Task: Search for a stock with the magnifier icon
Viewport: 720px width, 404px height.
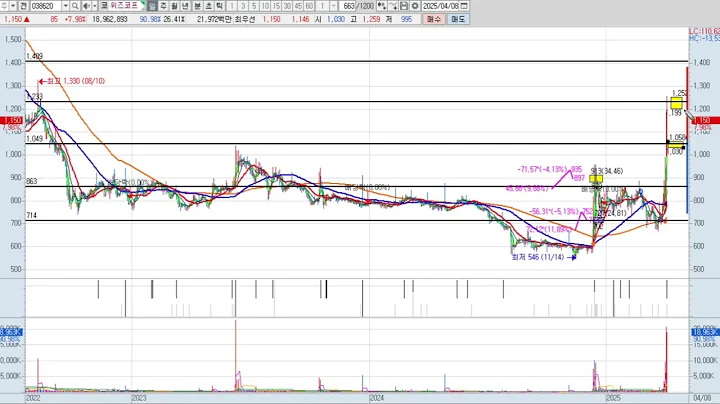Action: (75, 6)
